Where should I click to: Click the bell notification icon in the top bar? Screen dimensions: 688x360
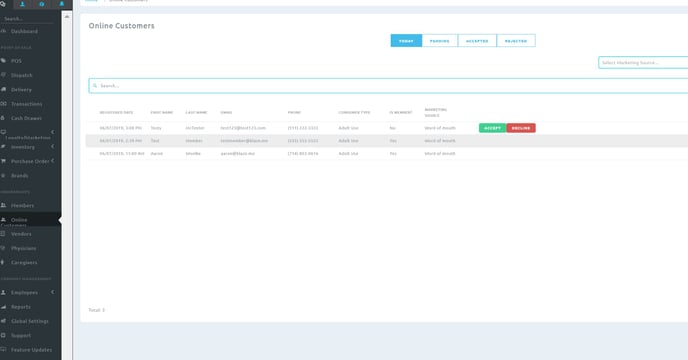pos(61,4)
